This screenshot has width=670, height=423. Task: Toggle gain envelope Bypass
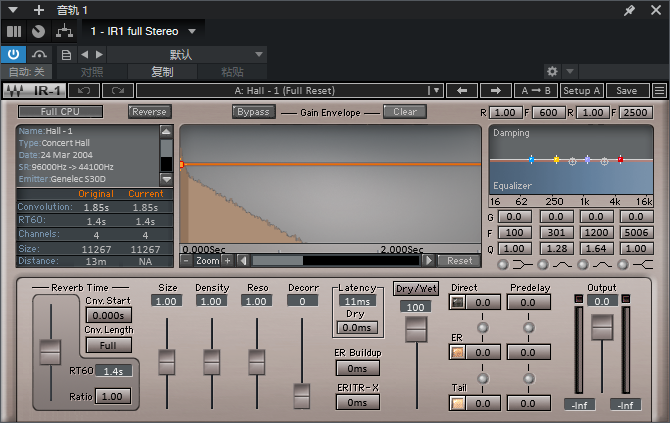[x=253, y=112]
